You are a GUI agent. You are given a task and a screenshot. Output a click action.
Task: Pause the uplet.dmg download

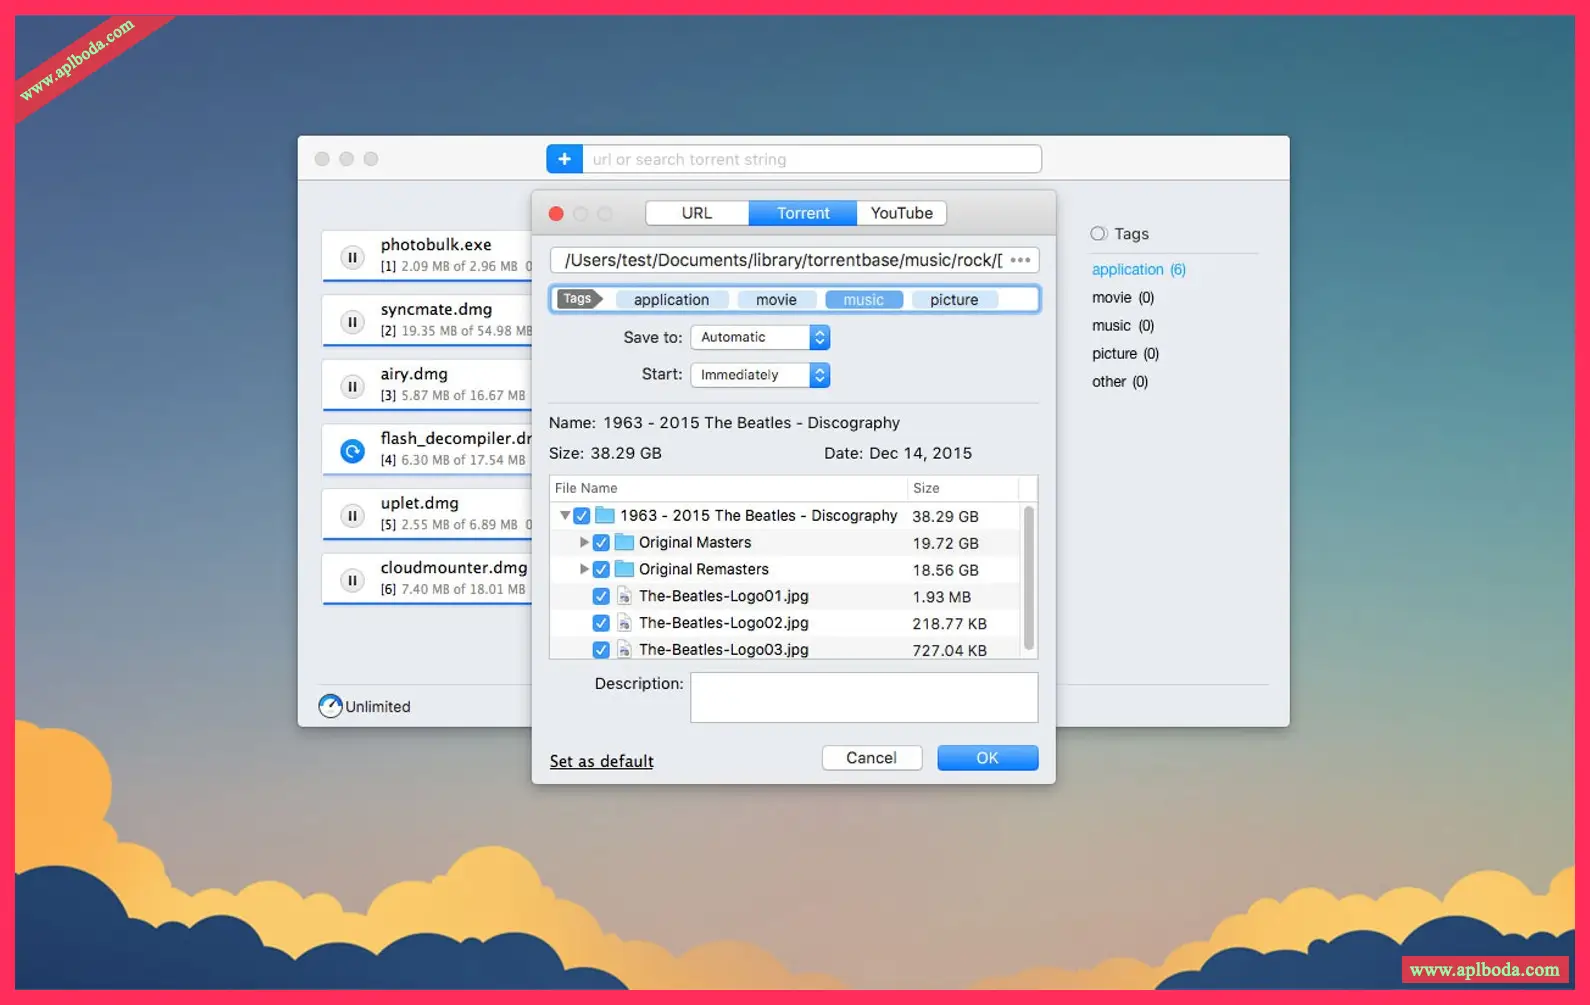352,516
